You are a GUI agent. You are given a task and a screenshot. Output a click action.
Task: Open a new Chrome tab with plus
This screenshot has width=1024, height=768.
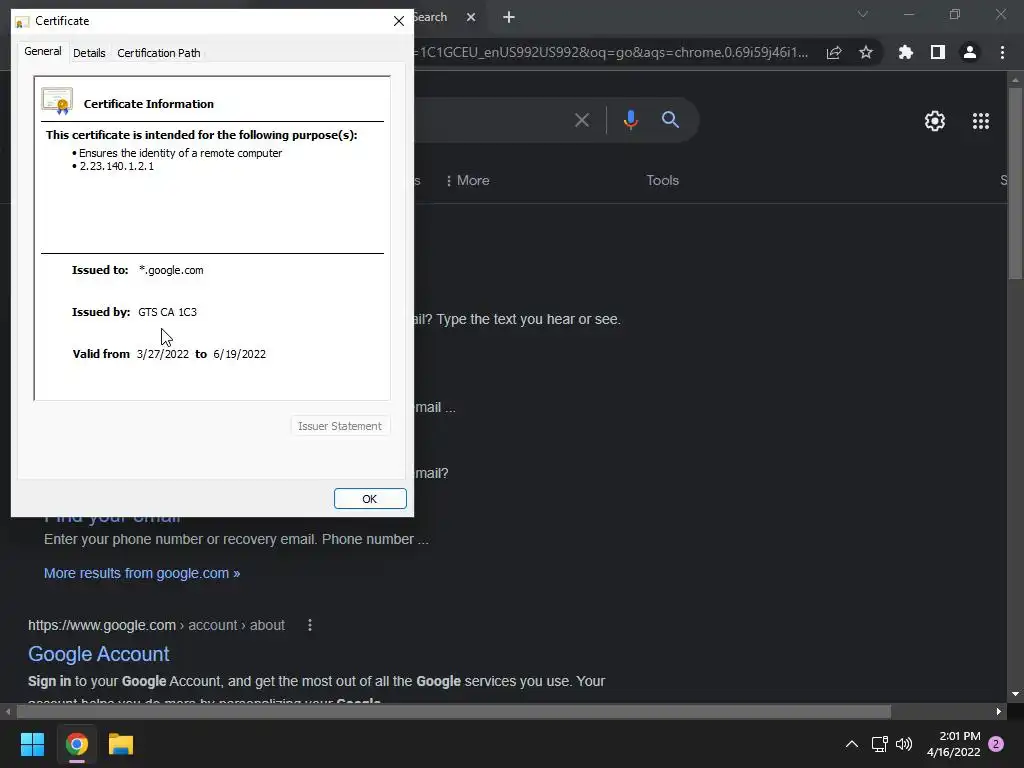(509, 18)
